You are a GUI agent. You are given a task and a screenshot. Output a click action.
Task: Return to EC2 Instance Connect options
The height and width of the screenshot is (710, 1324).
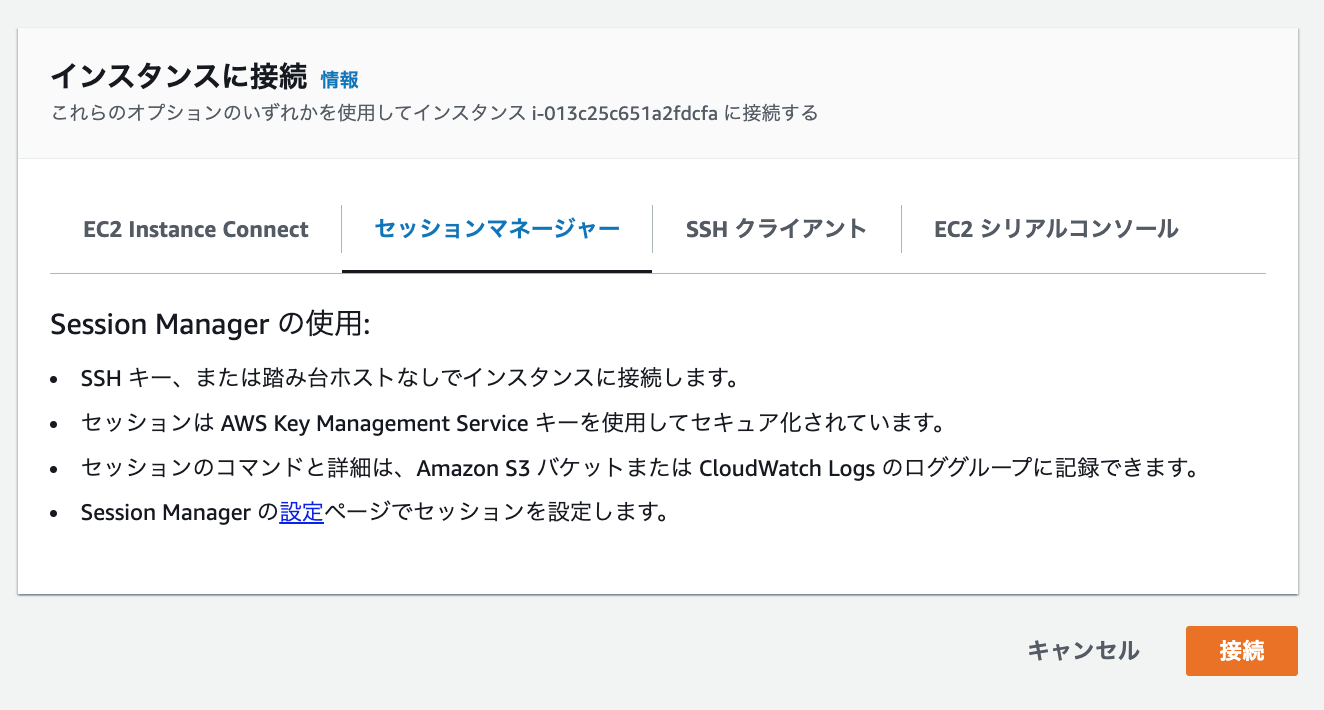tap(196, 229)
